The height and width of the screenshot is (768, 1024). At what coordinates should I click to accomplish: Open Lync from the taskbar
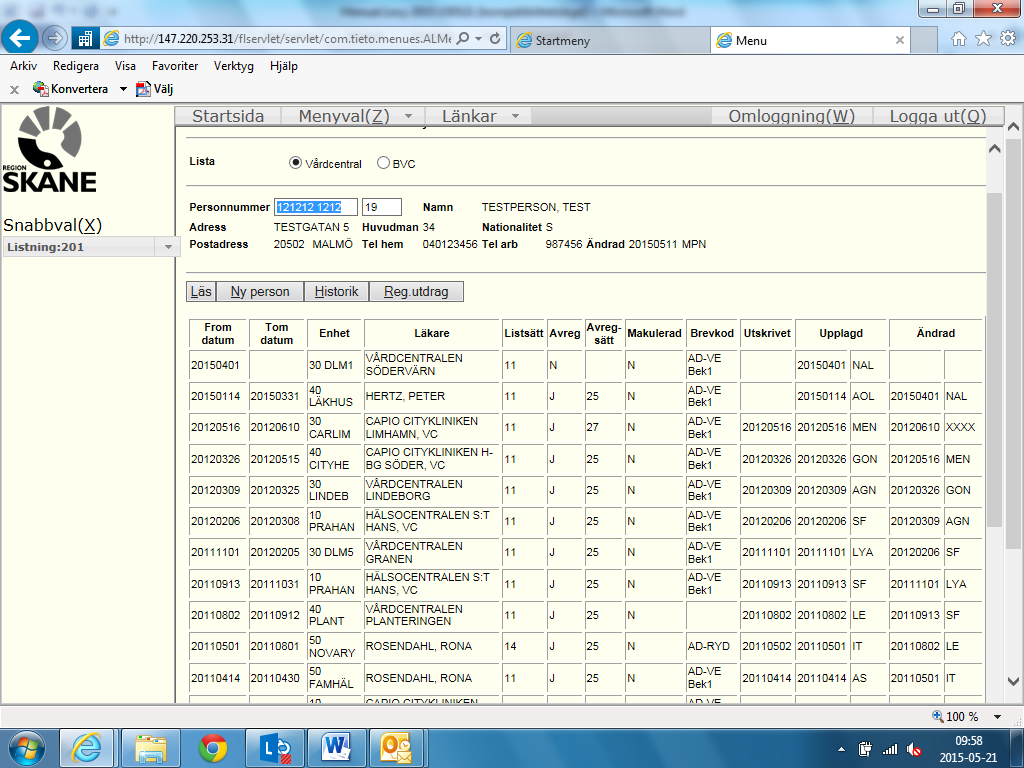pos(276,748)
